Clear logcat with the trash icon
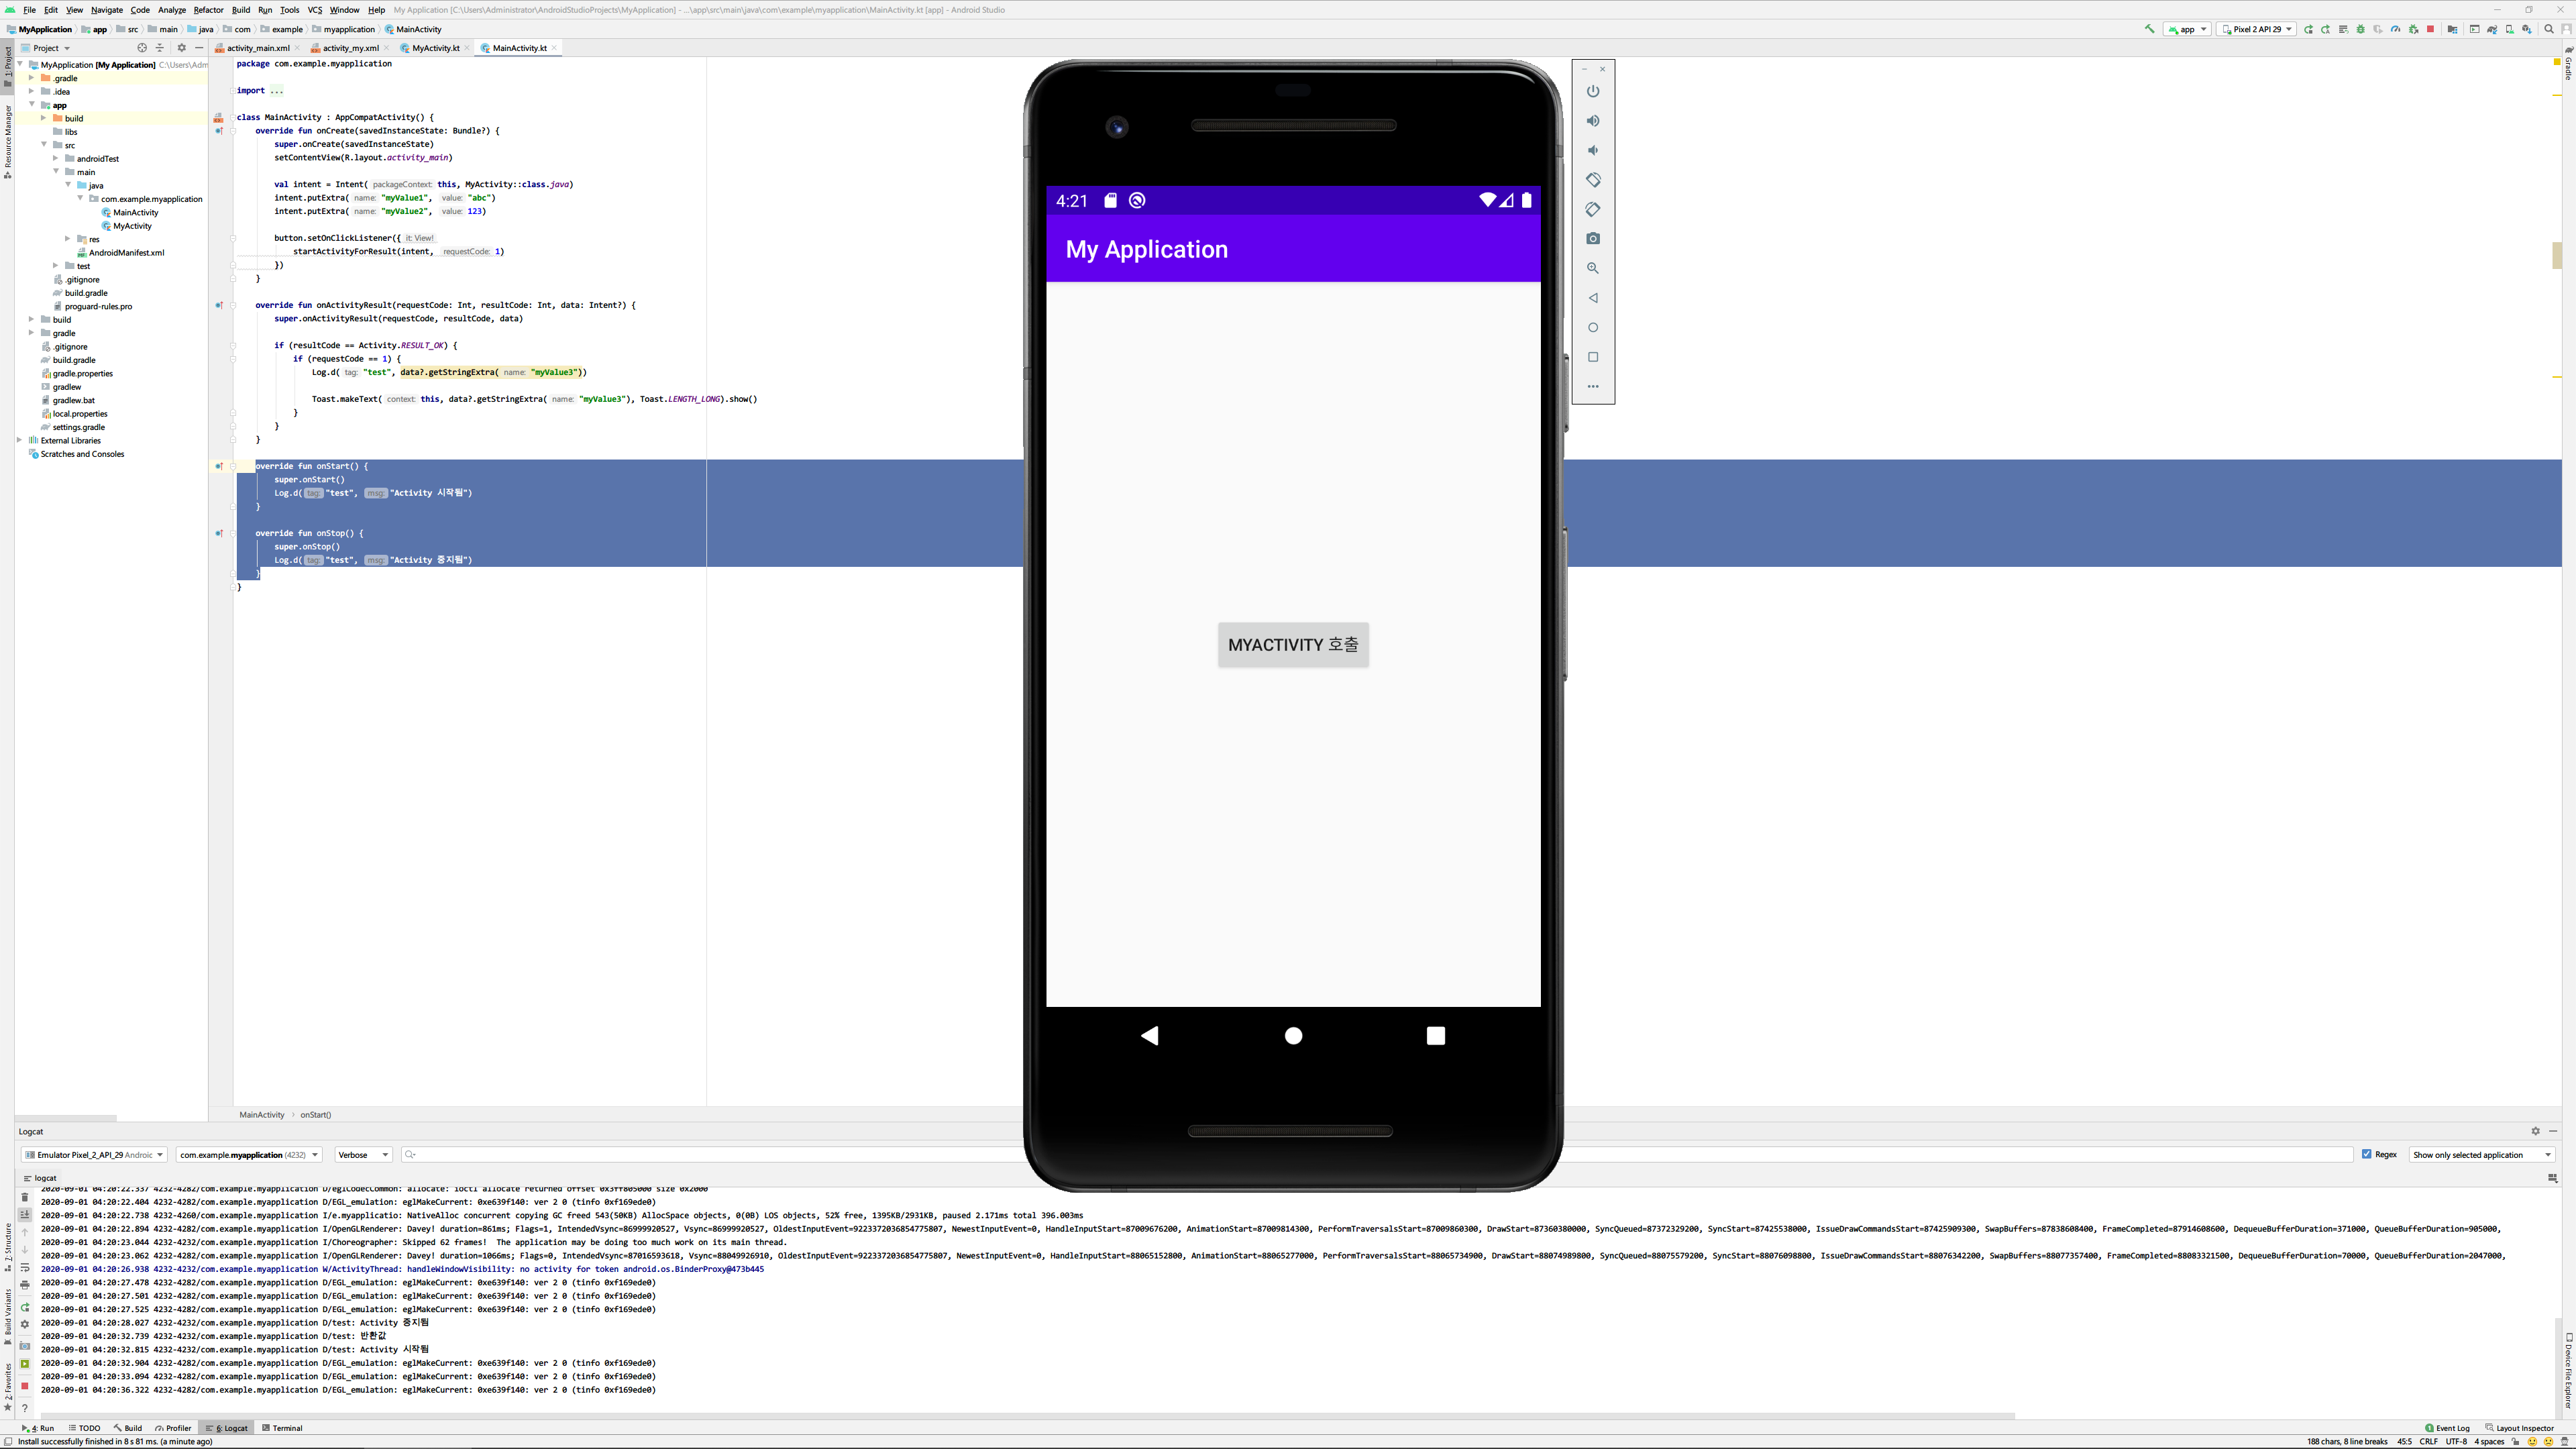2576x1449 pixels. tap(25, 1197)
